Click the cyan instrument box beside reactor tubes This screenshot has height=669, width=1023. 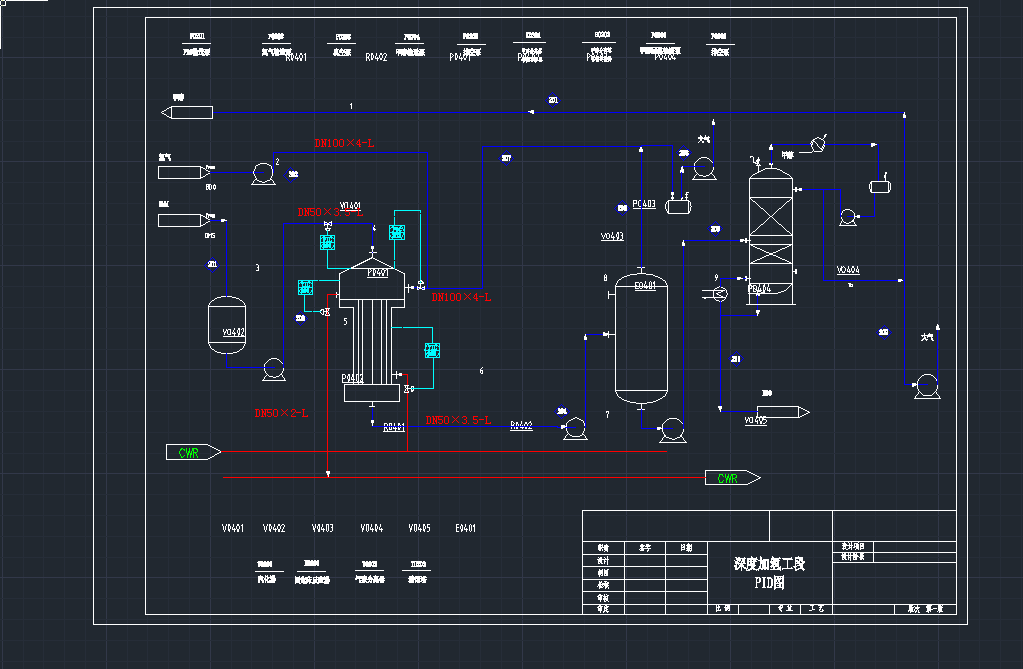click(x=432, y=350)
